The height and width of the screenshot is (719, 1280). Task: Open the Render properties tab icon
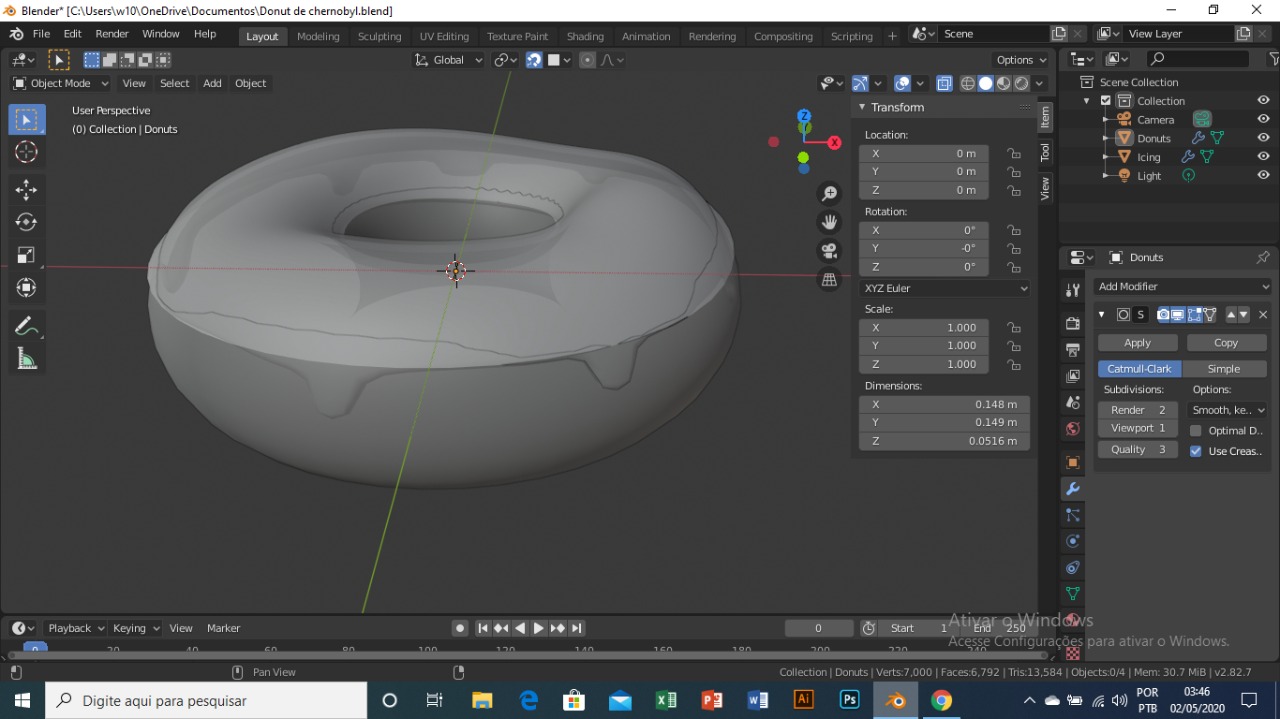point(1072,323)
